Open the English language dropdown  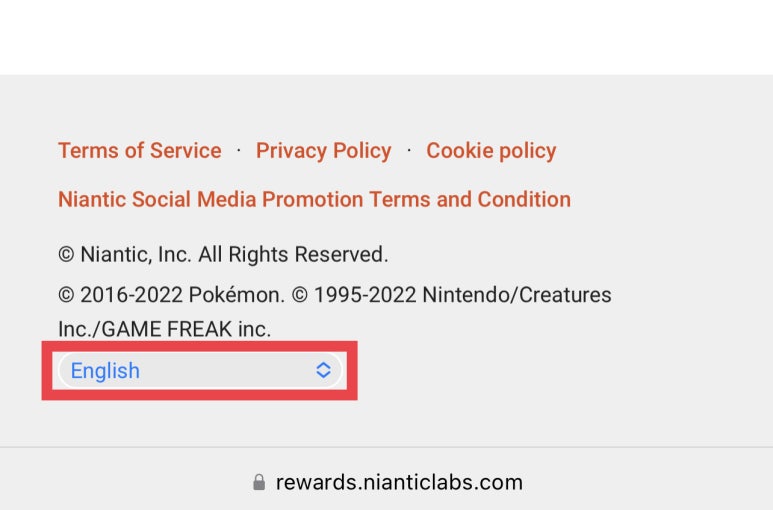point(200,371)
